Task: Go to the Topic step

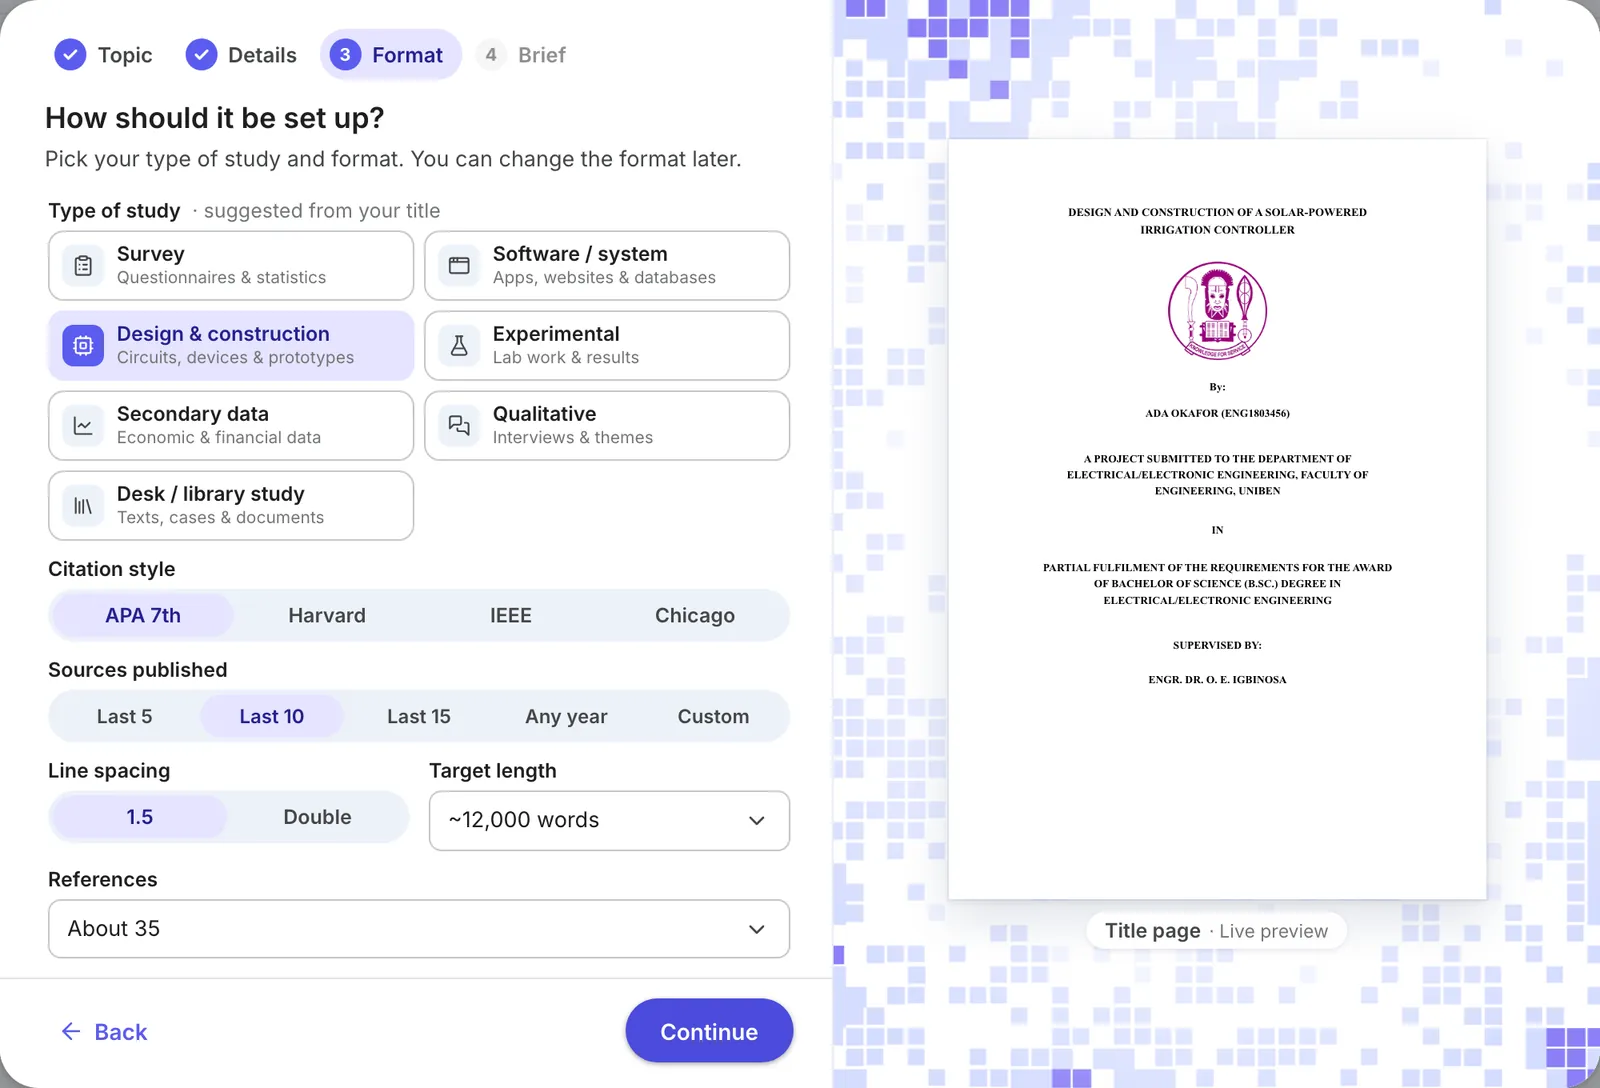Action: click(x=104, y=55)
